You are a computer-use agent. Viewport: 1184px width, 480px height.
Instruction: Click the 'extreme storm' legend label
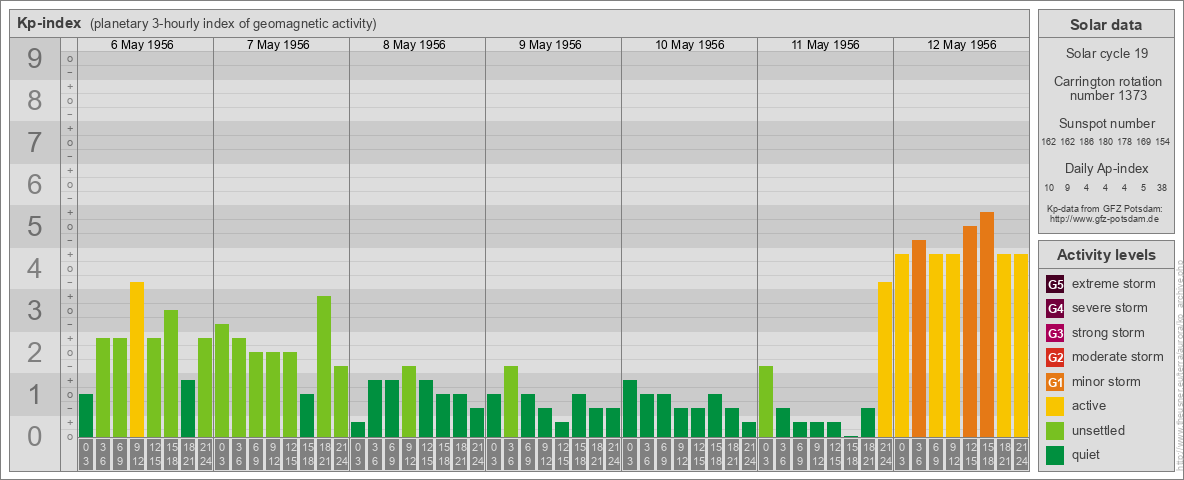point(1114,284)
